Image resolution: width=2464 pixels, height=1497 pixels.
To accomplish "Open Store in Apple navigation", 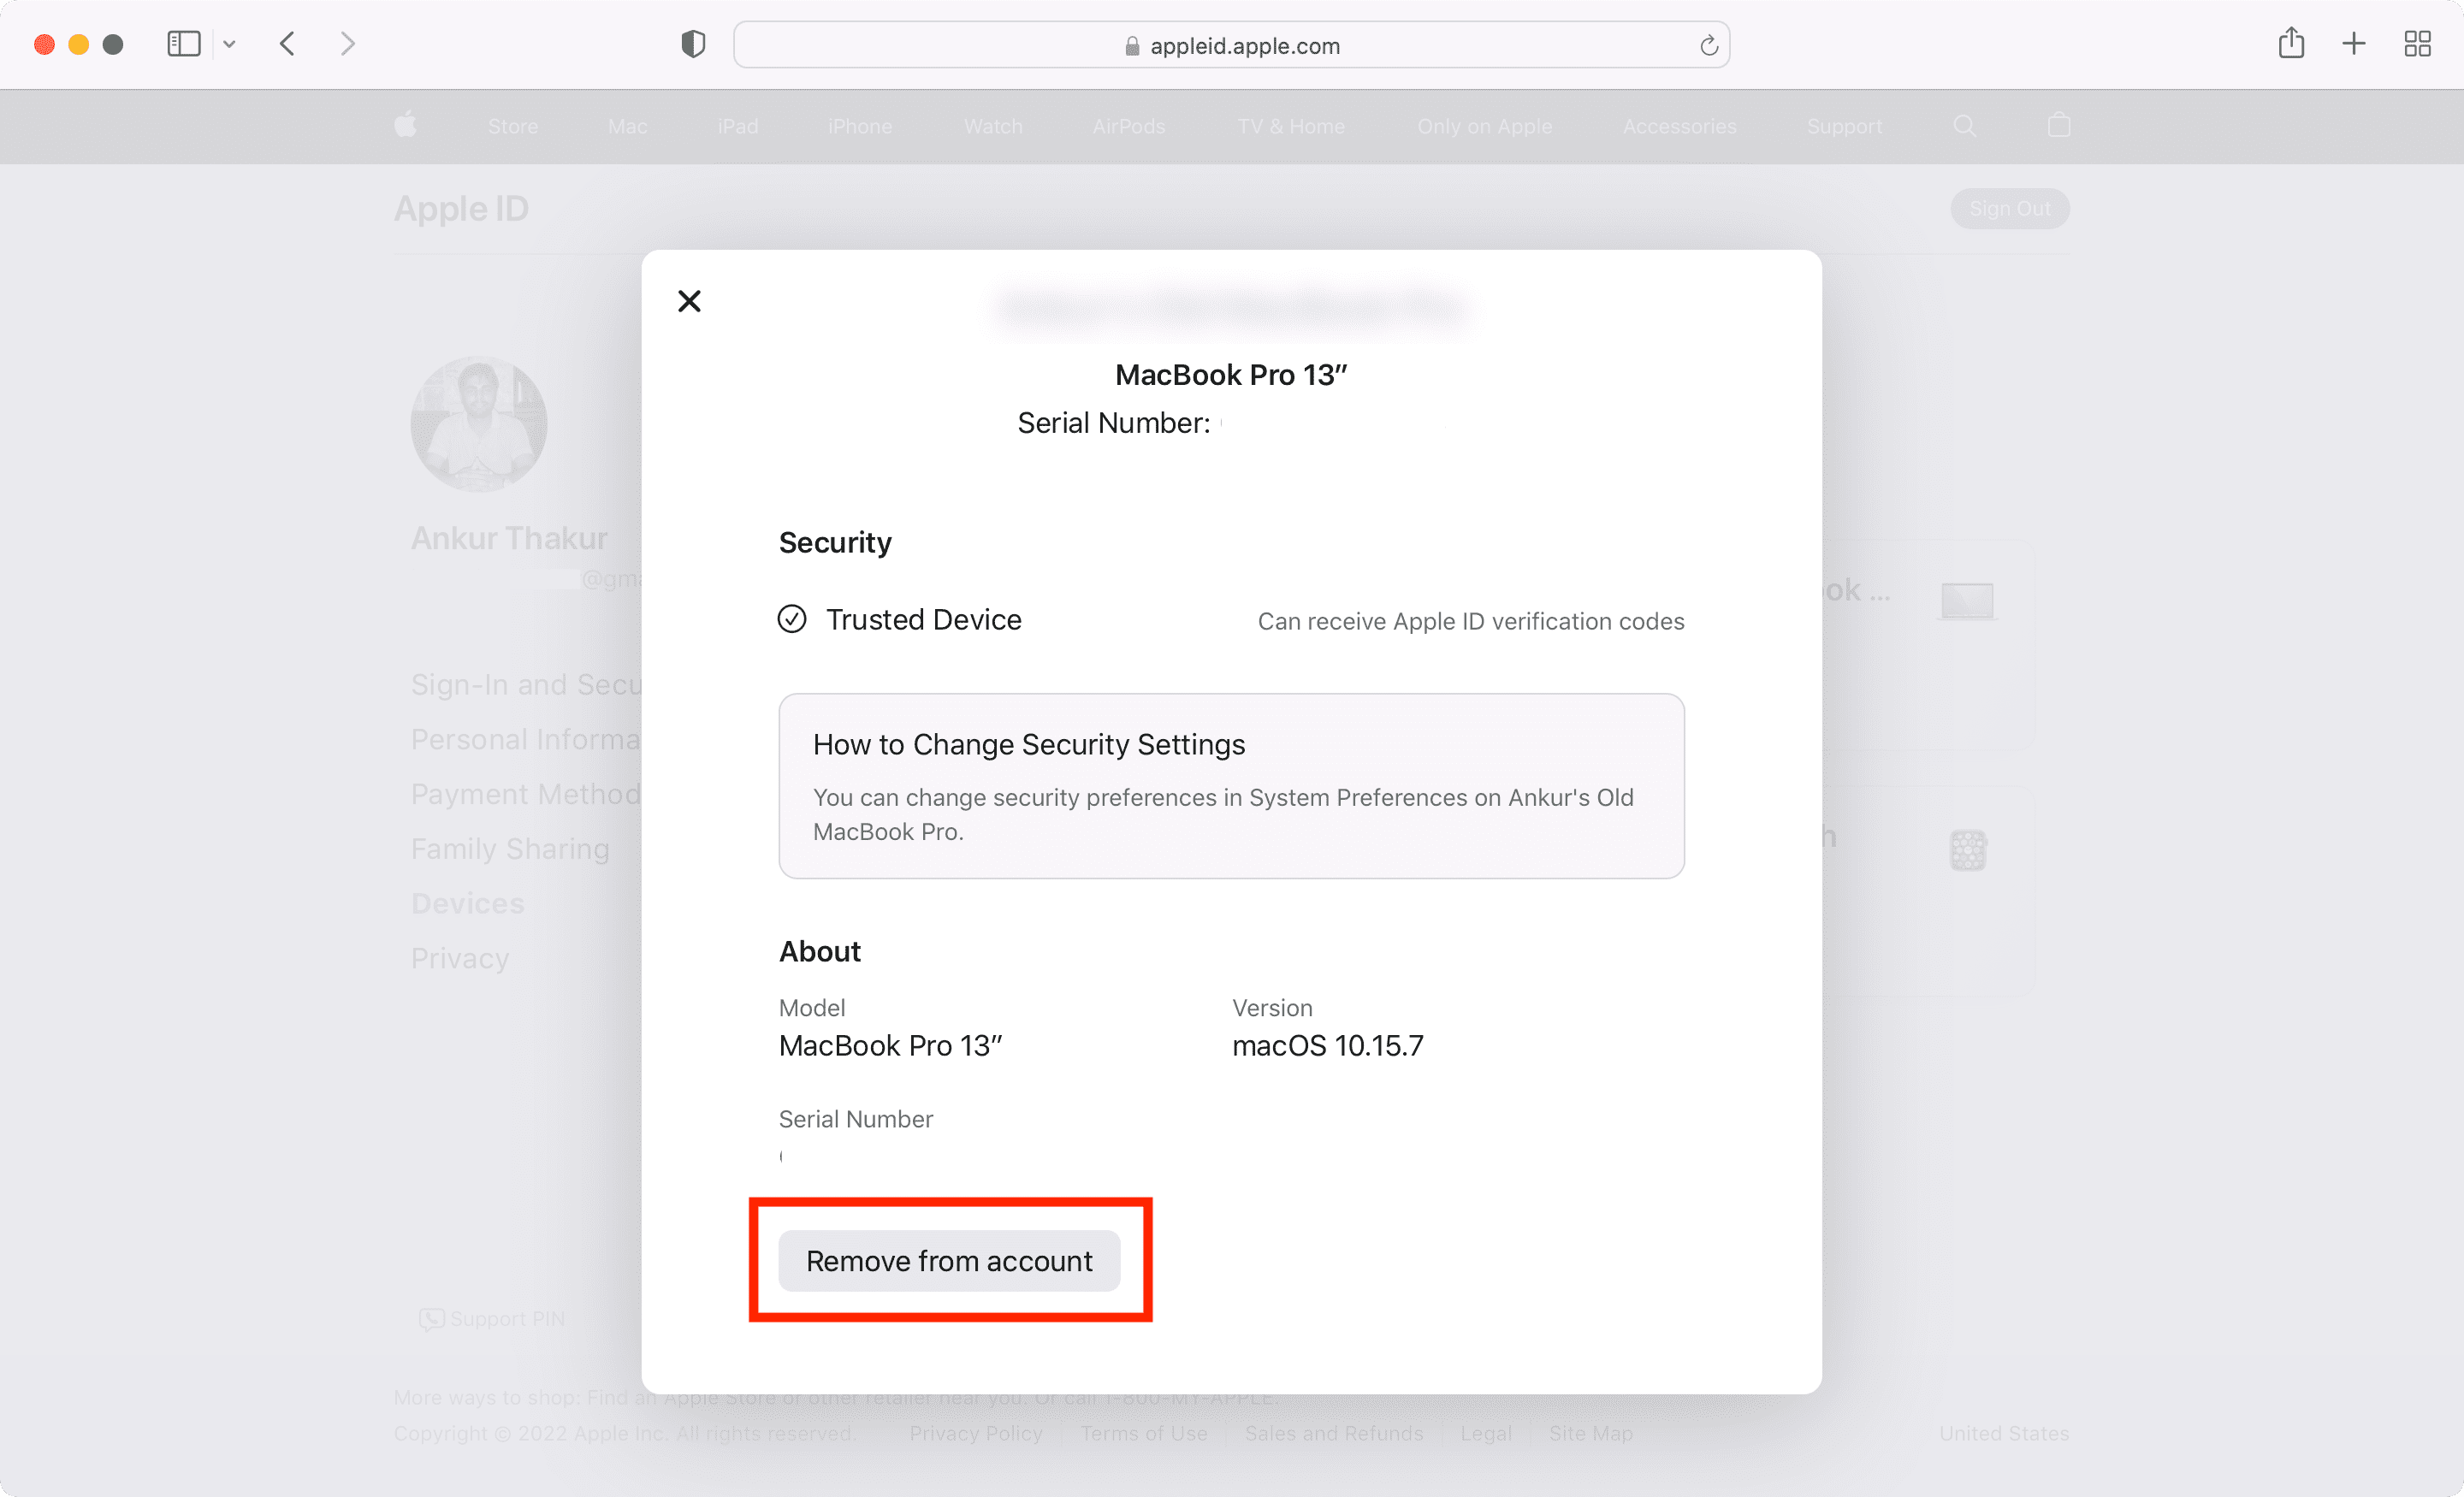I will coord(513,126).
